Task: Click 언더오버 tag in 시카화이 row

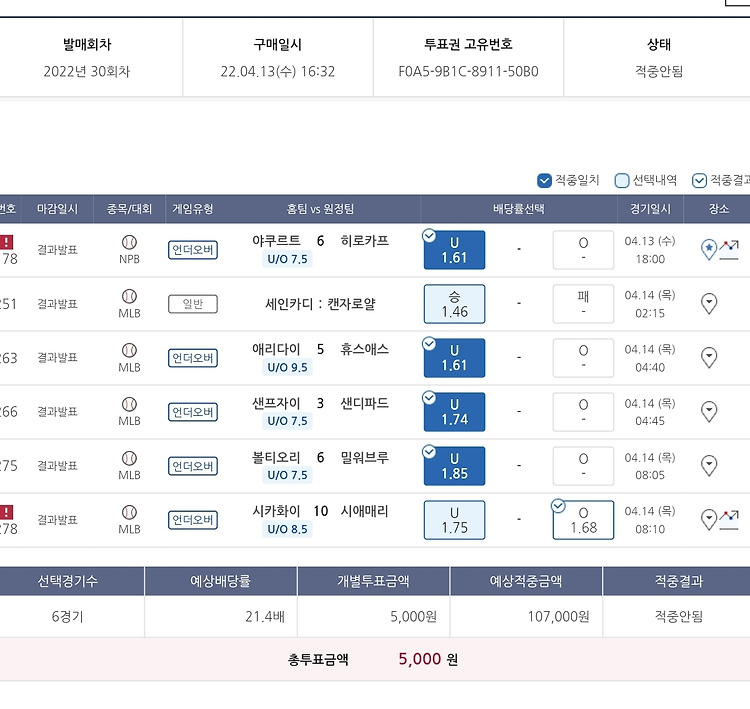Action: pos(193,520)
